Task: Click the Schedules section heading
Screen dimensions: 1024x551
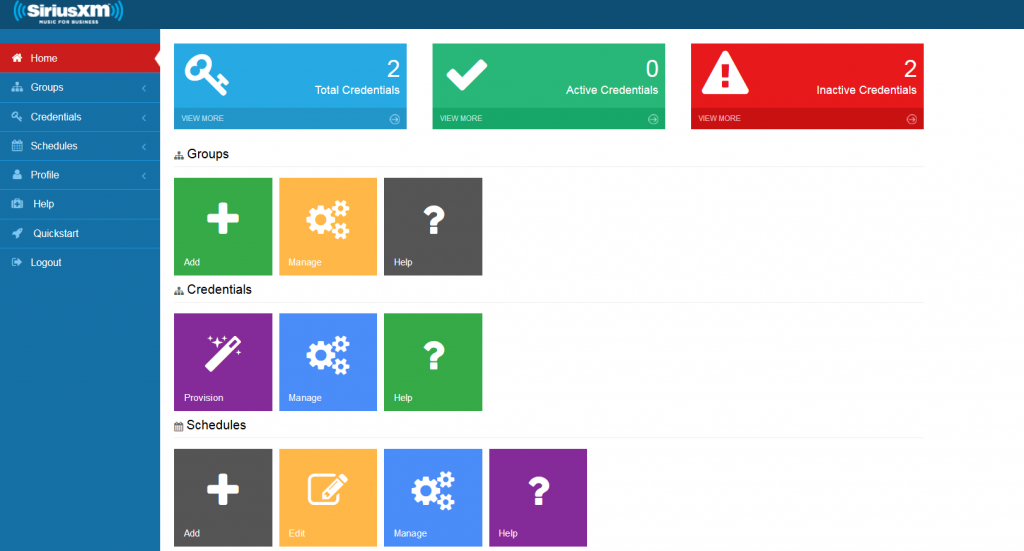Action: [x=216, y=425]
